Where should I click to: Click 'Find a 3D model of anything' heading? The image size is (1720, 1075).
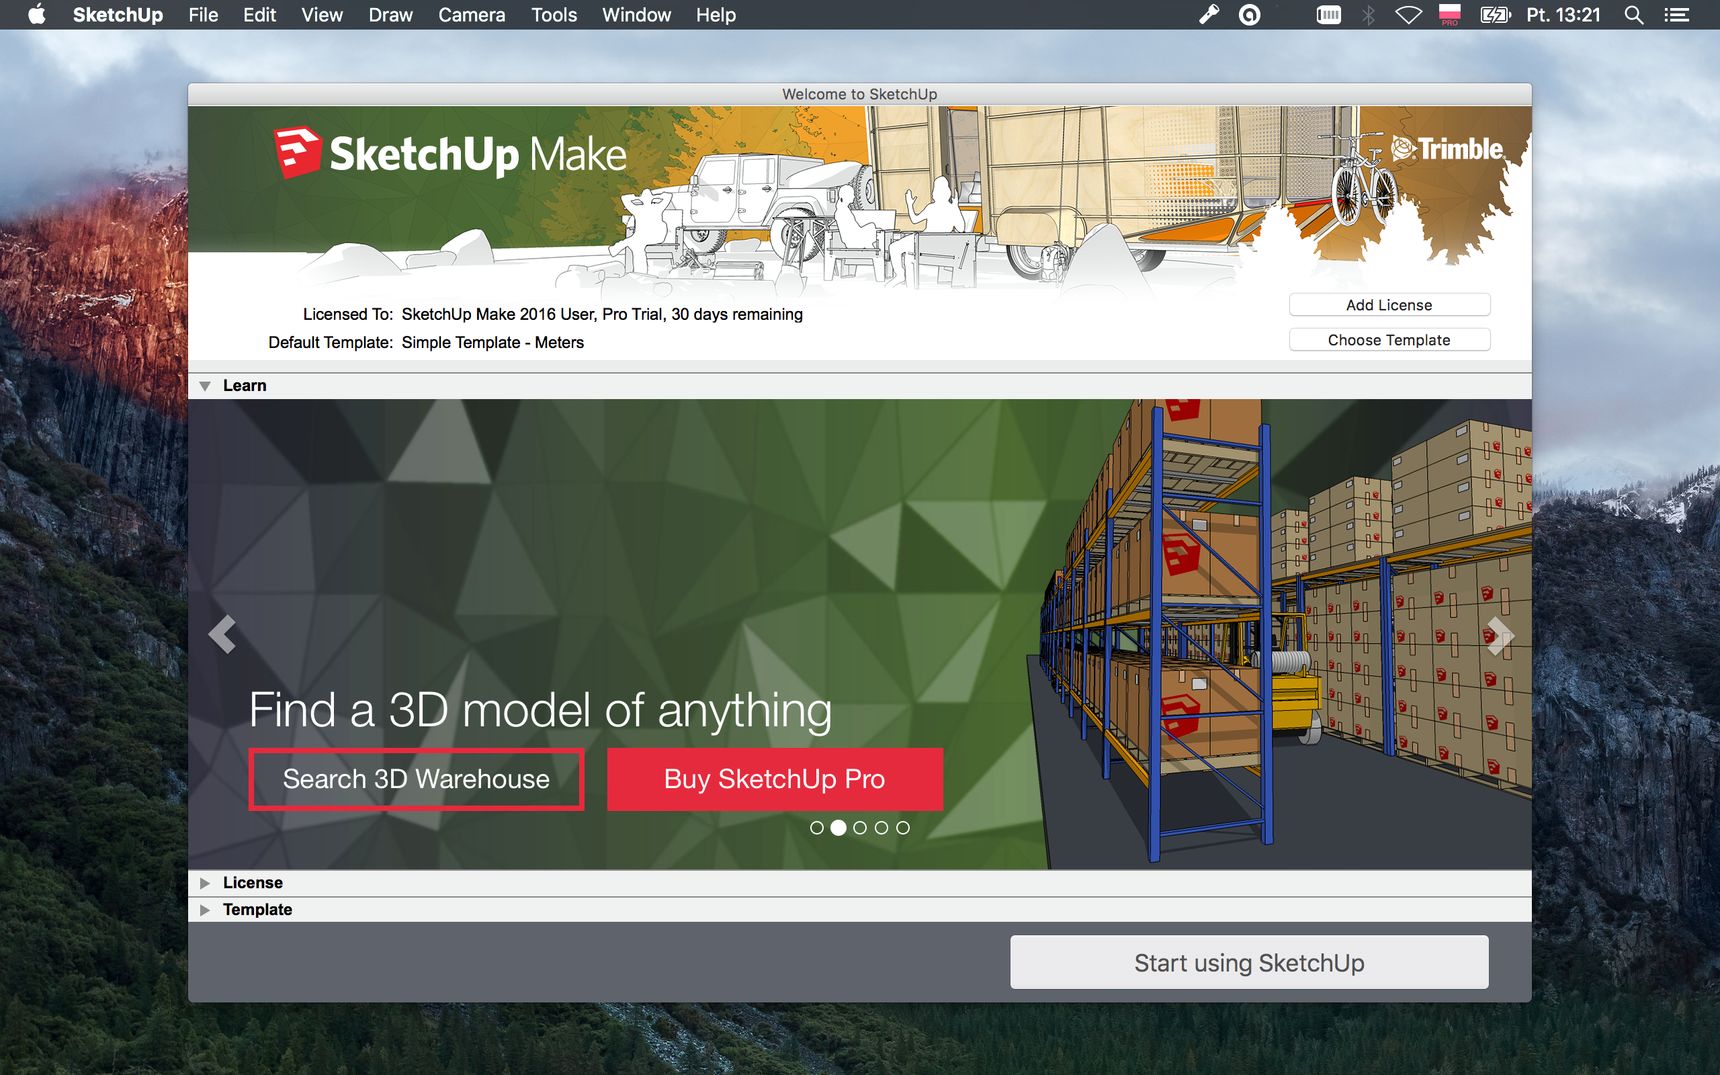pos(540,711)
